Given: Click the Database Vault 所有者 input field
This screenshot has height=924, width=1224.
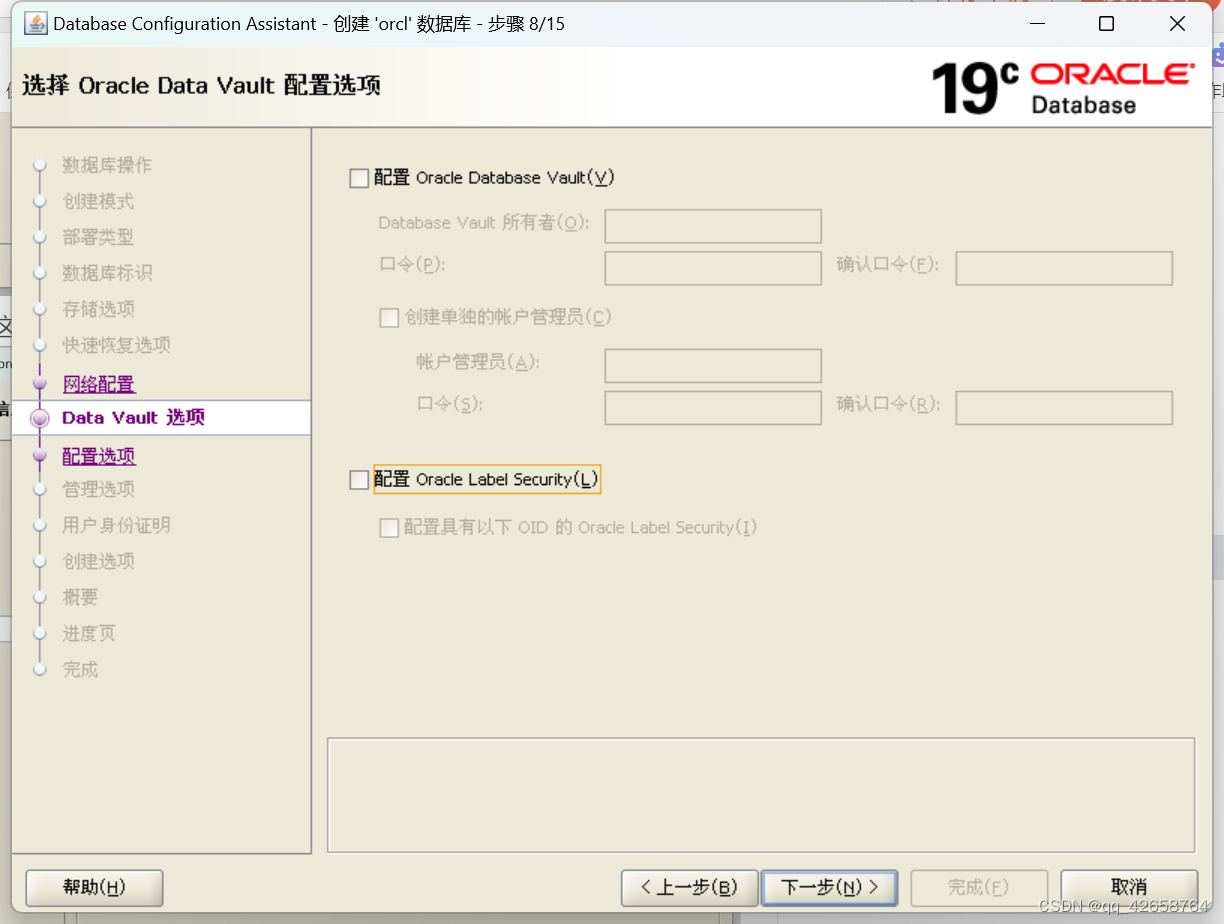Looking at the screenshot, I should [x=713, y=226].
